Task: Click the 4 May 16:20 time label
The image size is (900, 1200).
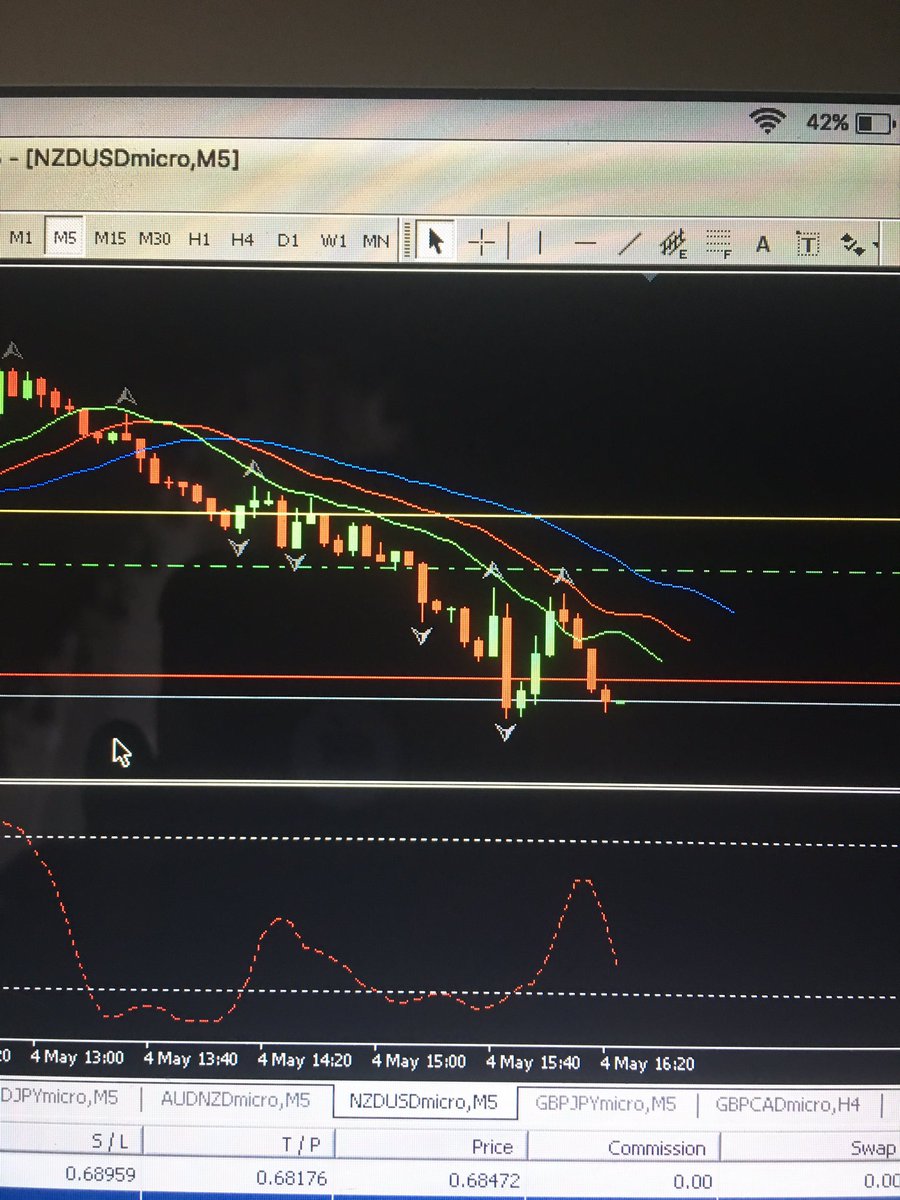Action: click(647, 1063)
